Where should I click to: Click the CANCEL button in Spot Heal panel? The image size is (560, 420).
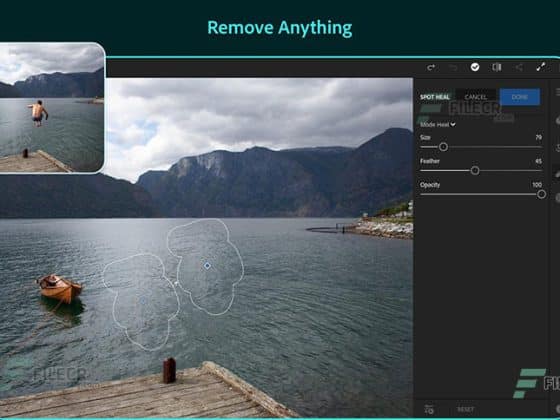pos(475,97)
